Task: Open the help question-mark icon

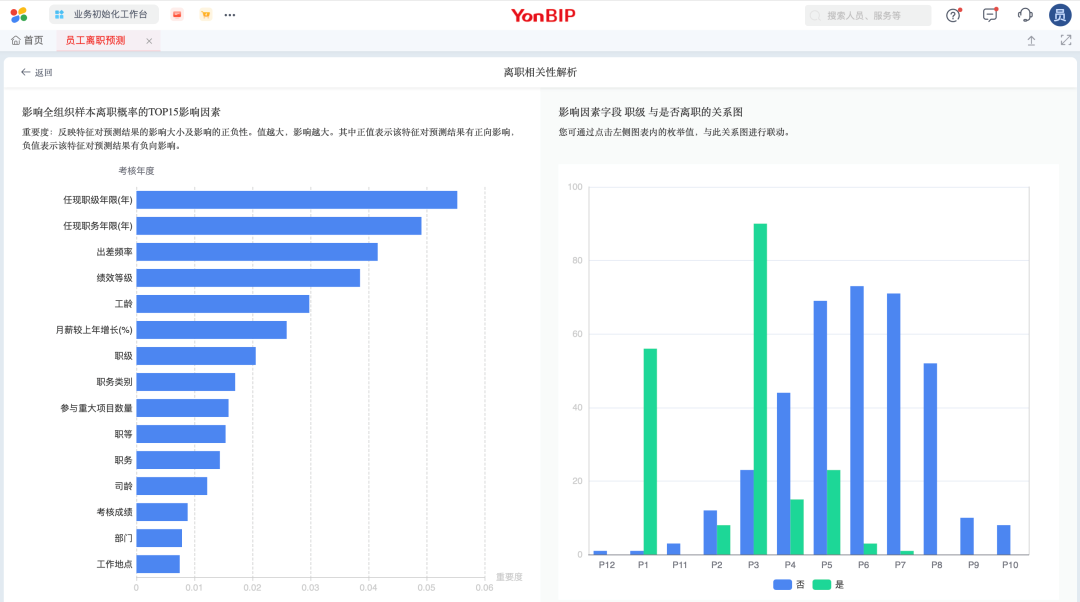Action: [953, 15]
